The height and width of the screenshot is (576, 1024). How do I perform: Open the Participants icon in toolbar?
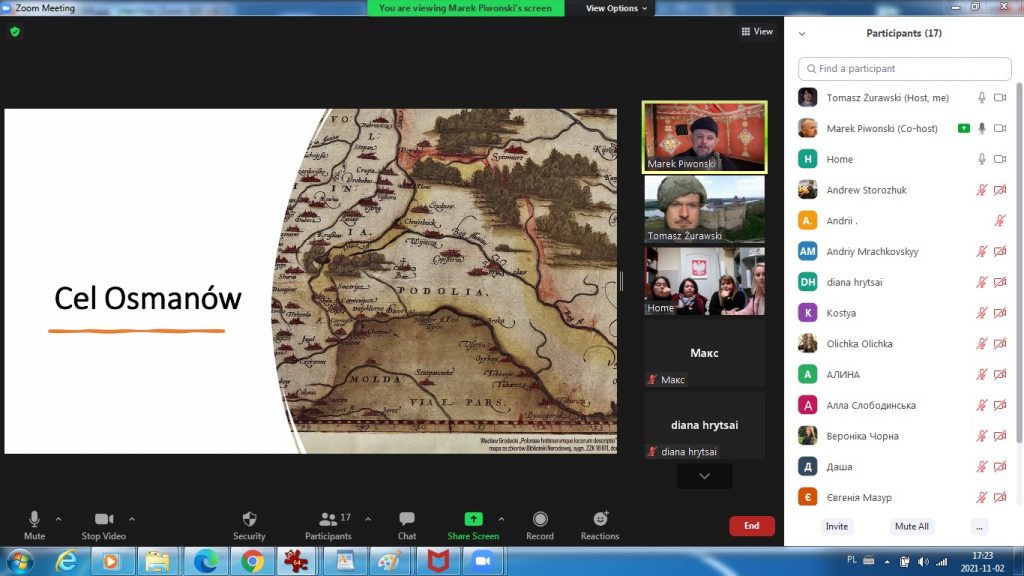[327, 519]
